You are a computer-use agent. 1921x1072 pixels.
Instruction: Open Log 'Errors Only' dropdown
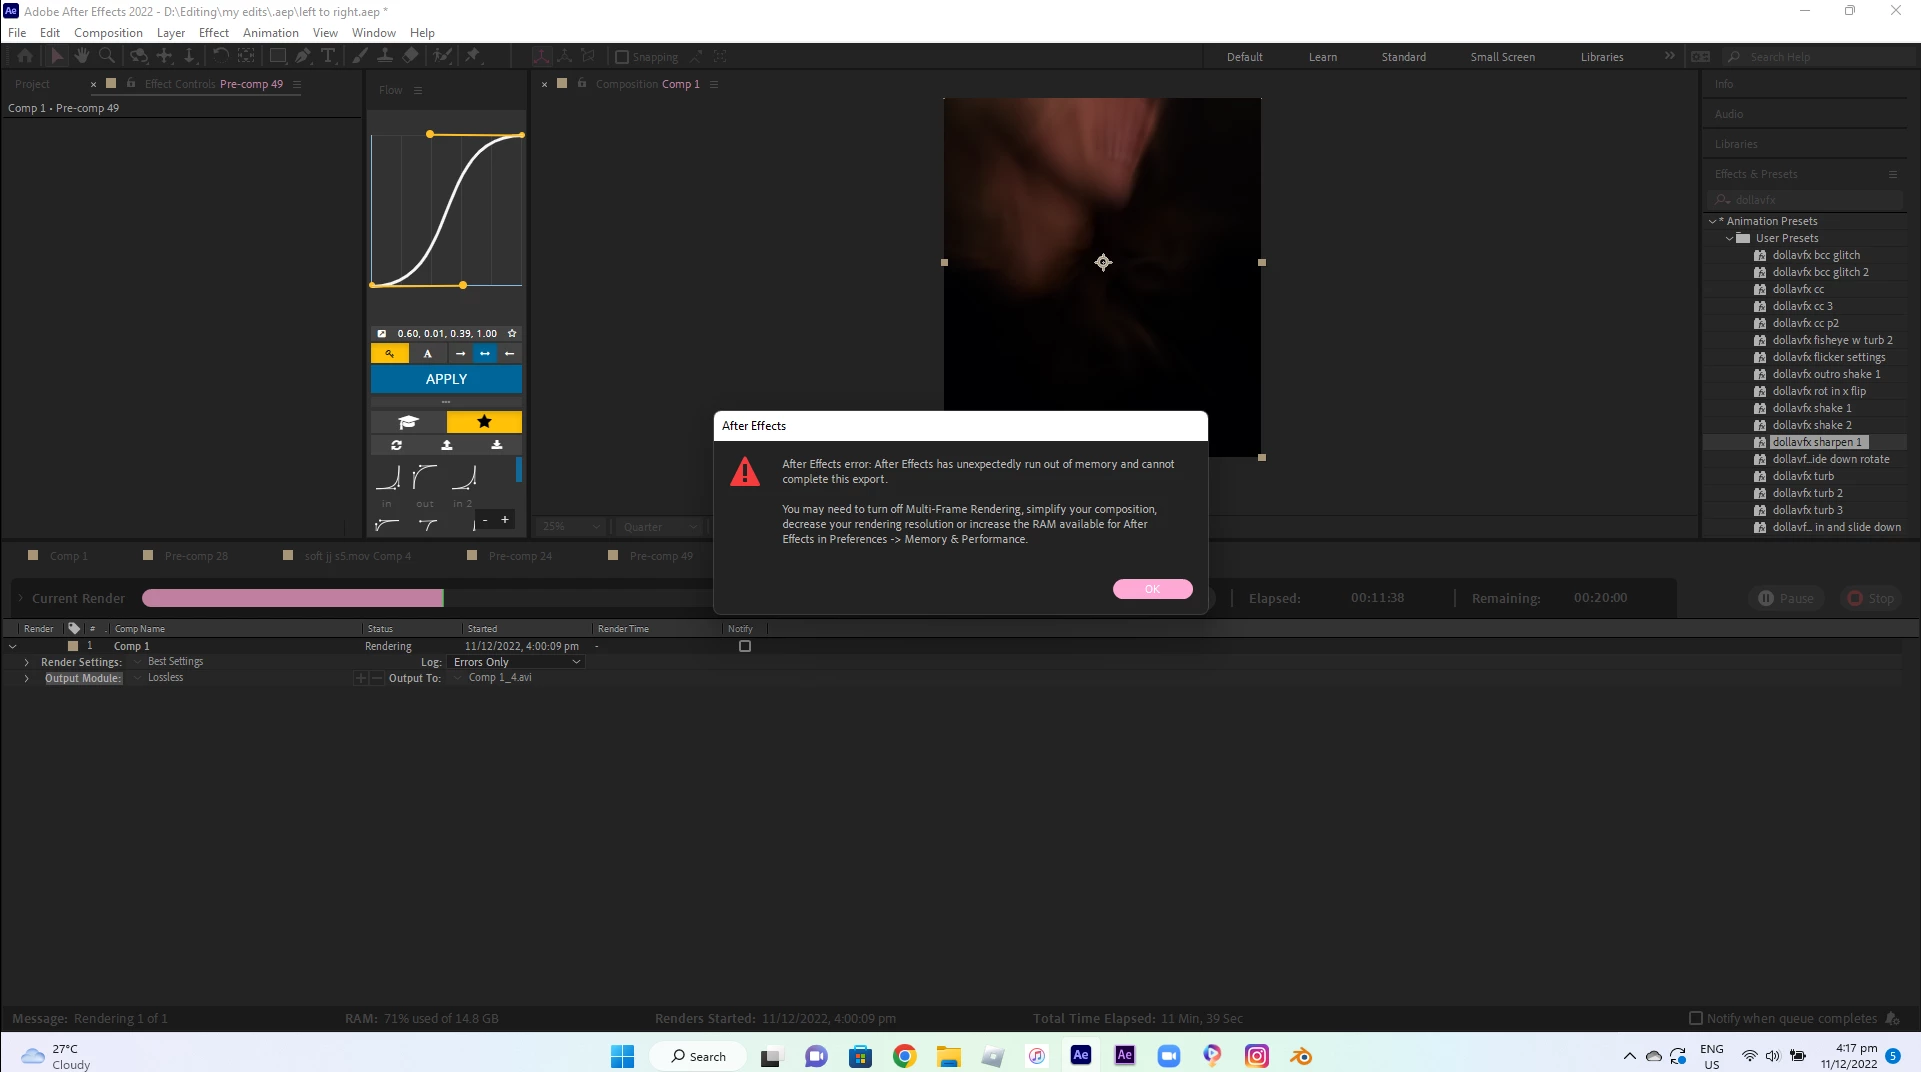[x=516, y=662]
